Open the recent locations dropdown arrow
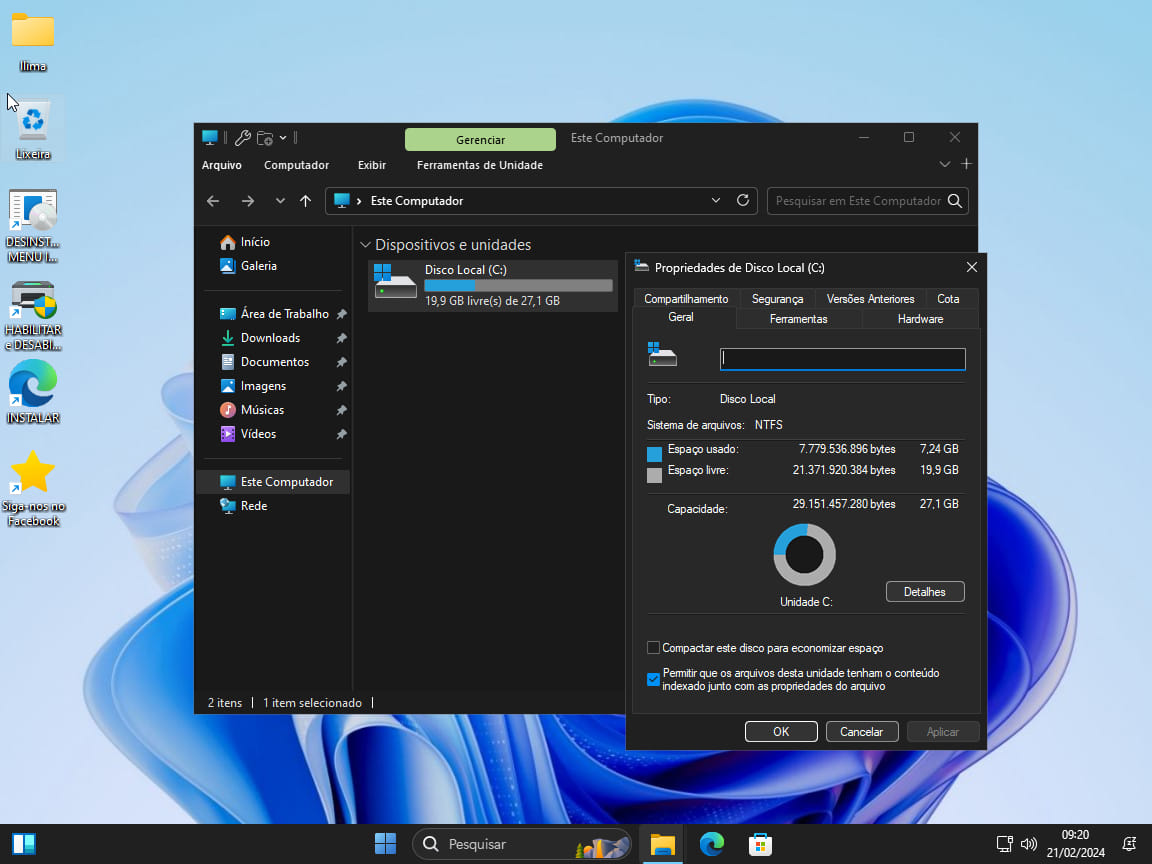 pos(280,201)
